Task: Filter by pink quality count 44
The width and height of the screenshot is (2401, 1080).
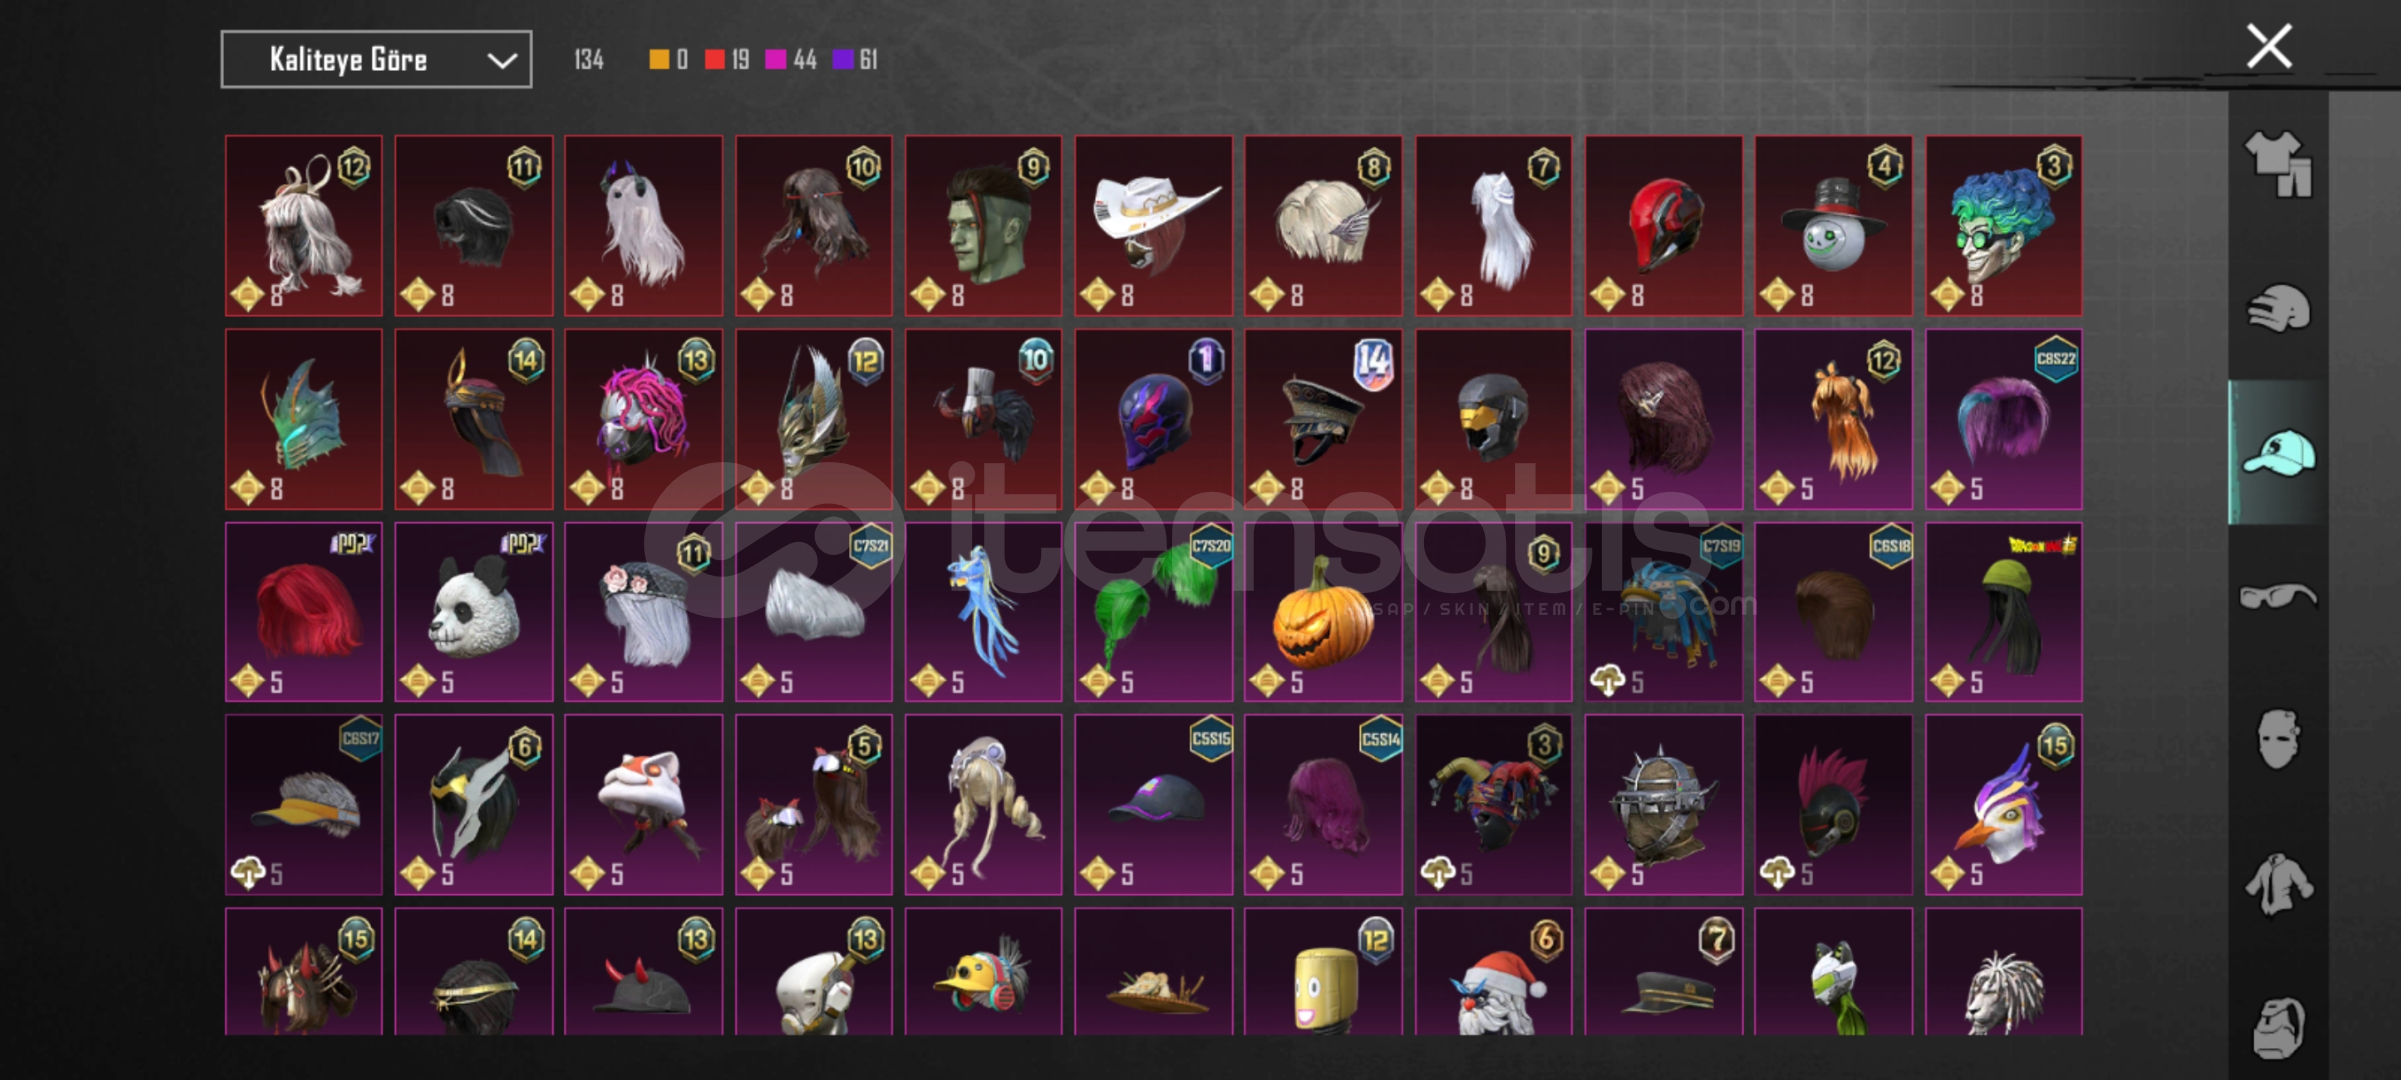Action: 791,60
